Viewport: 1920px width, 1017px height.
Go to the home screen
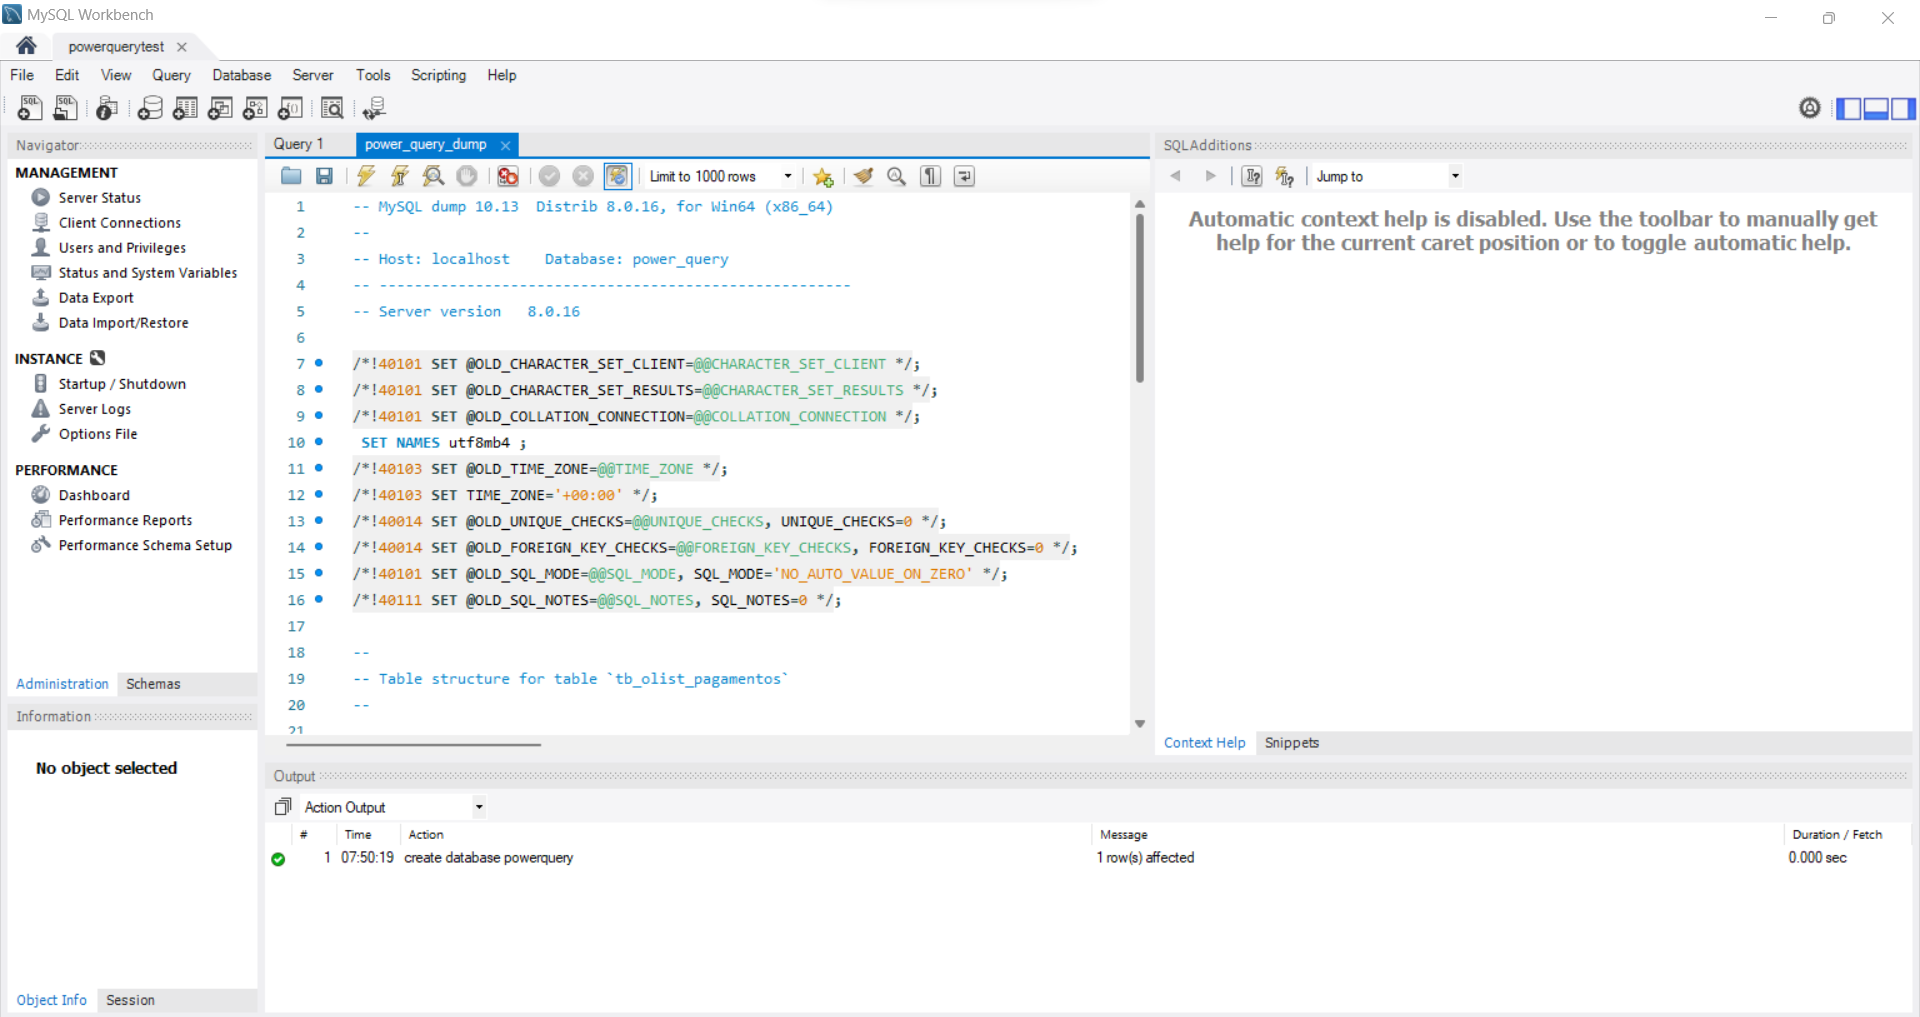tap(26, 46)
